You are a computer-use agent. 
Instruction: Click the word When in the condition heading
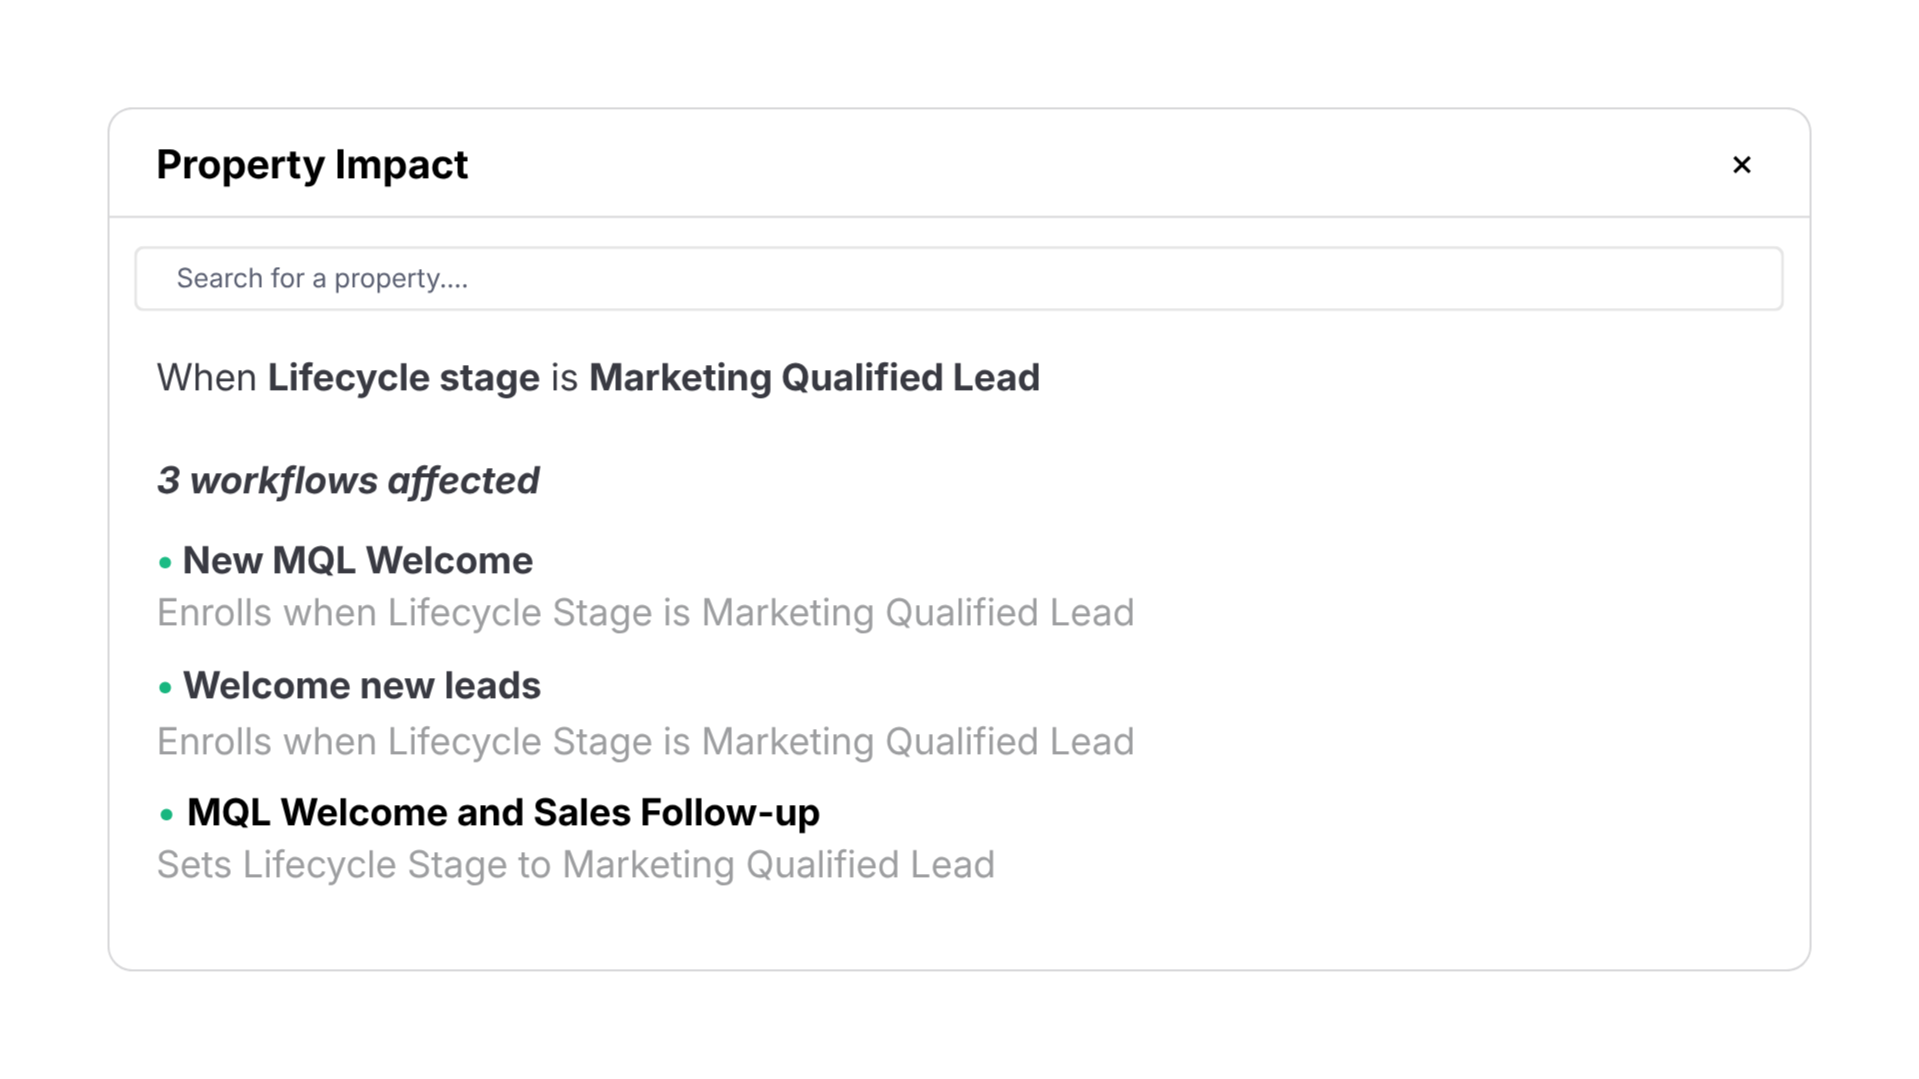tap(207, 378)
